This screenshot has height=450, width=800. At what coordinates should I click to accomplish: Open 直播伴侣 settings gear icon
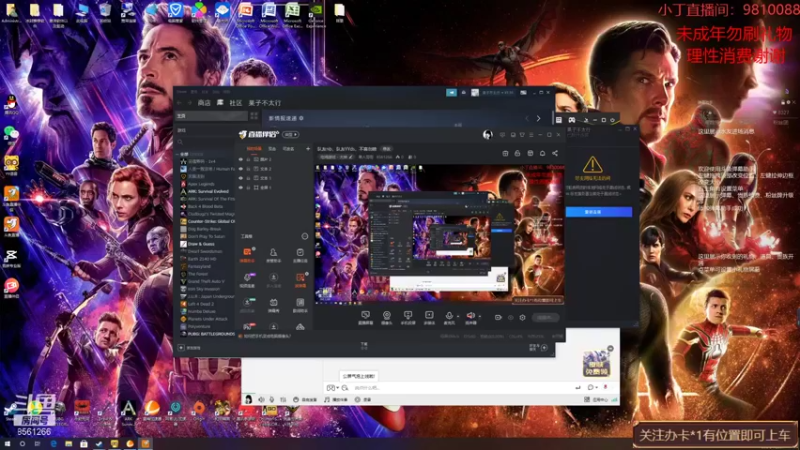click(522, 317)
